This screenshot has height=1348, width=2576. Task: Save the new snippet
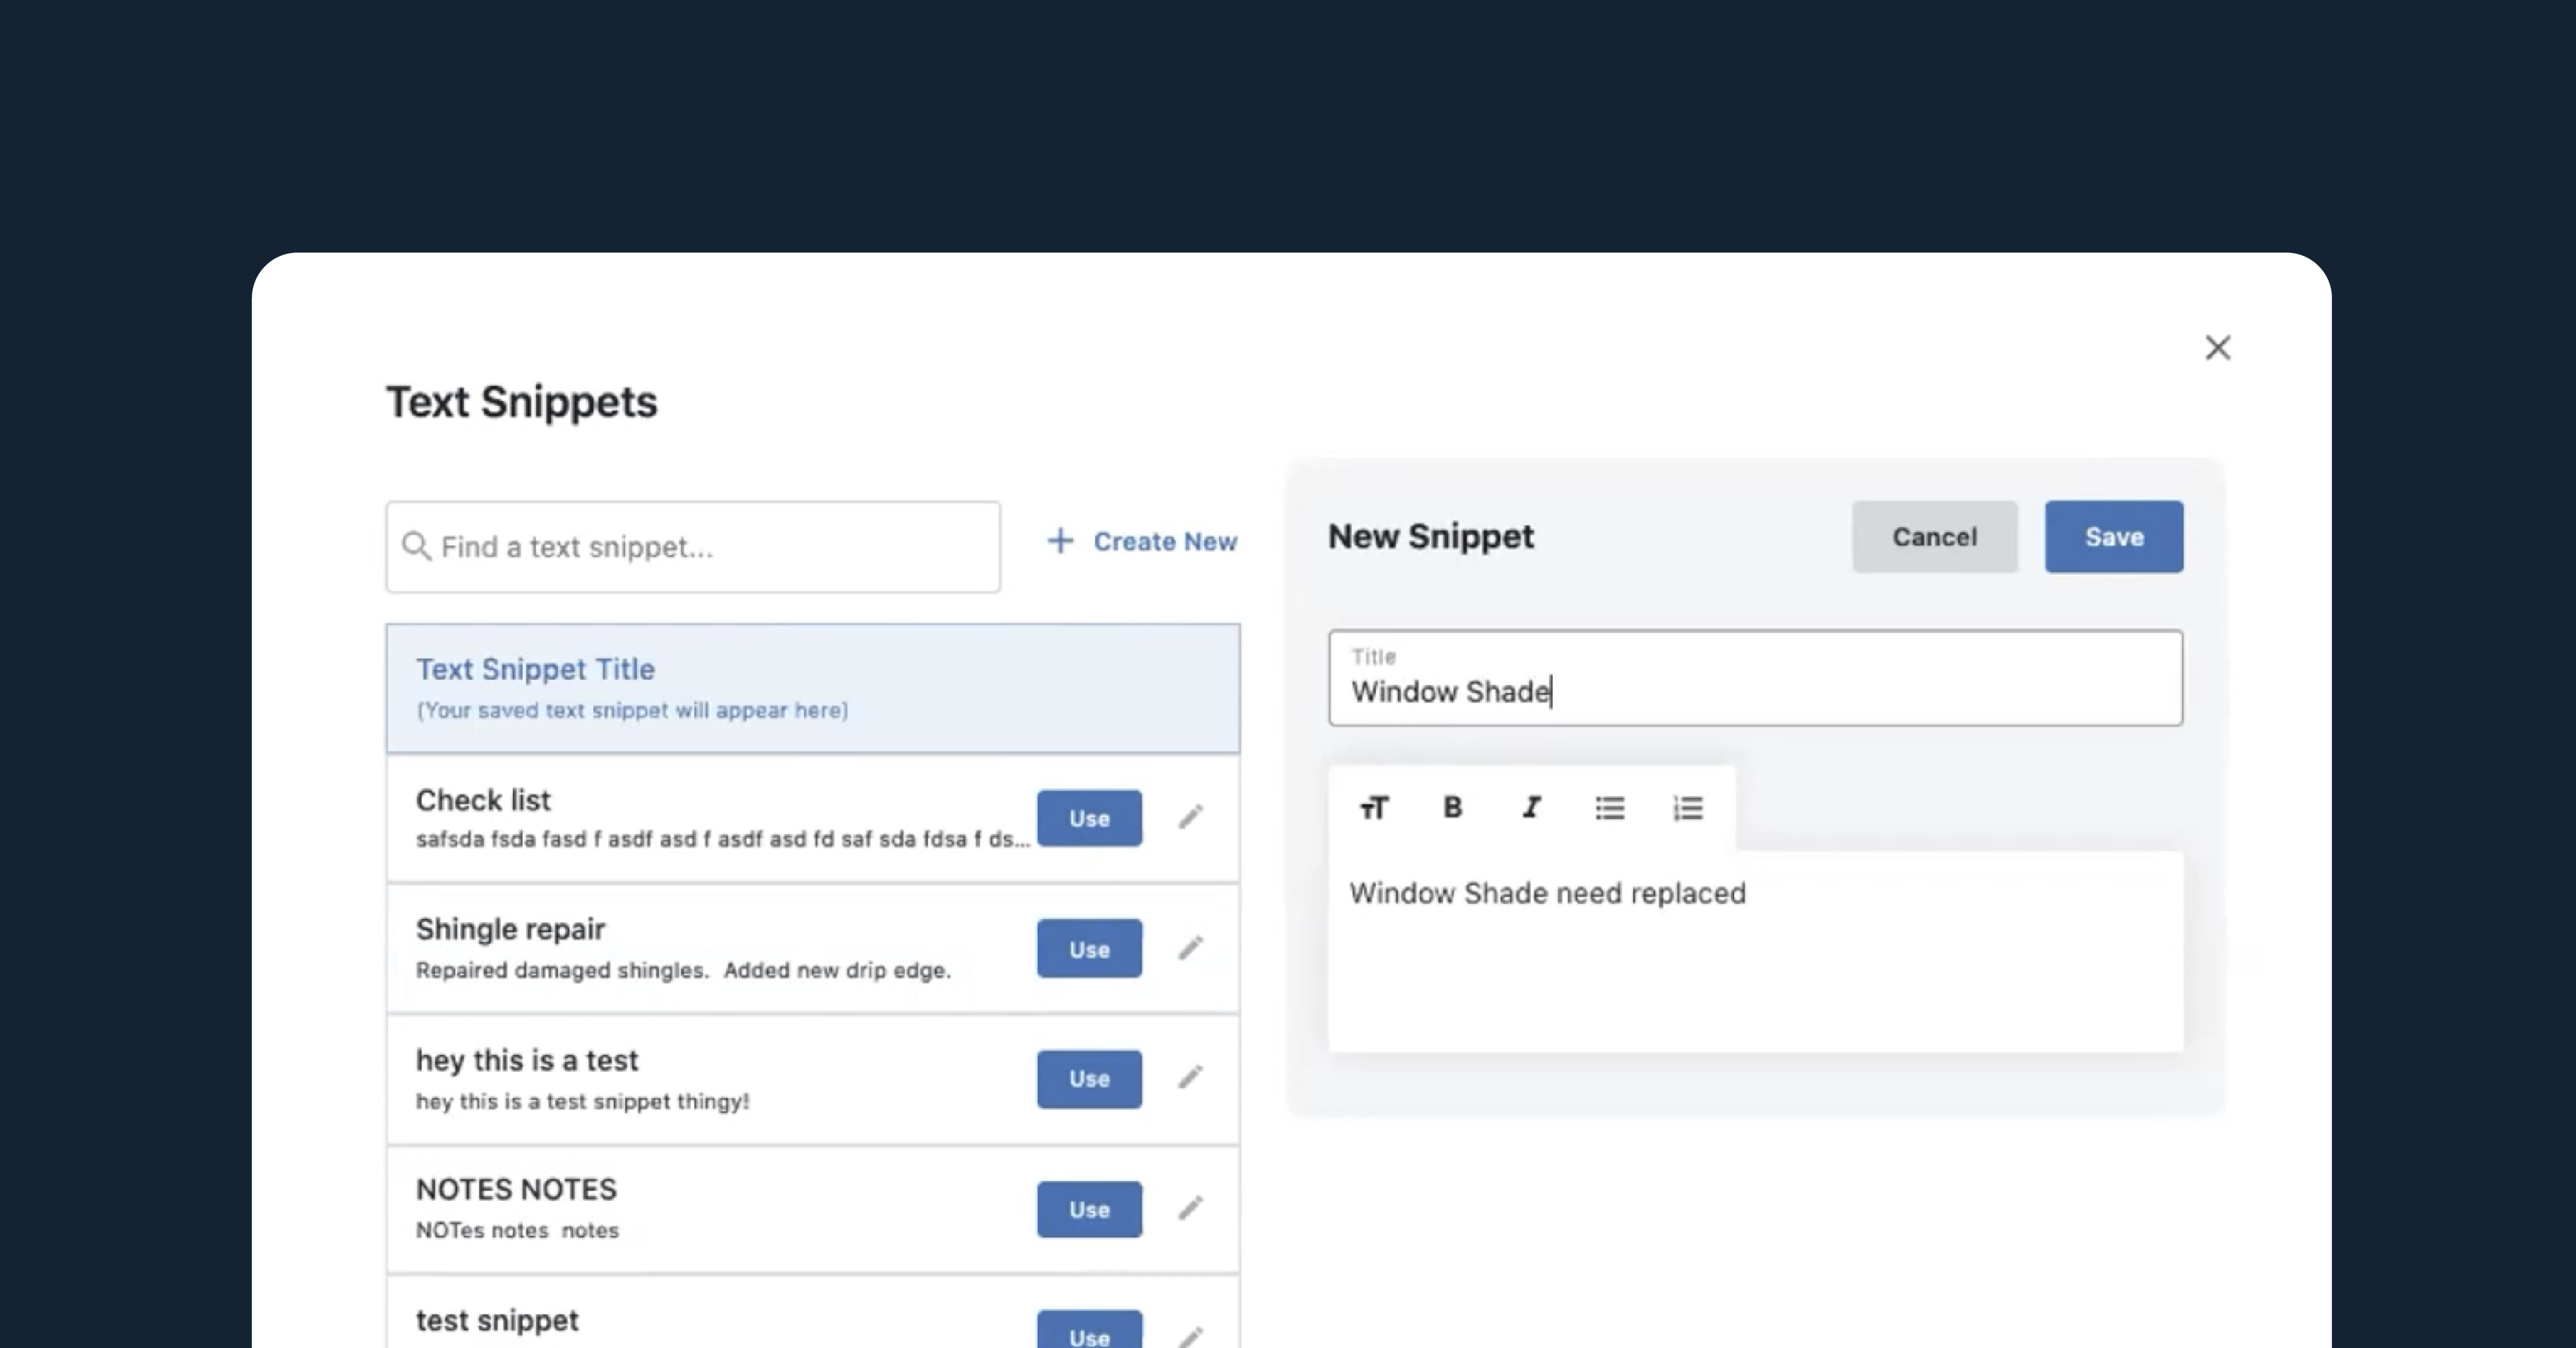(x=2113, y=537)
